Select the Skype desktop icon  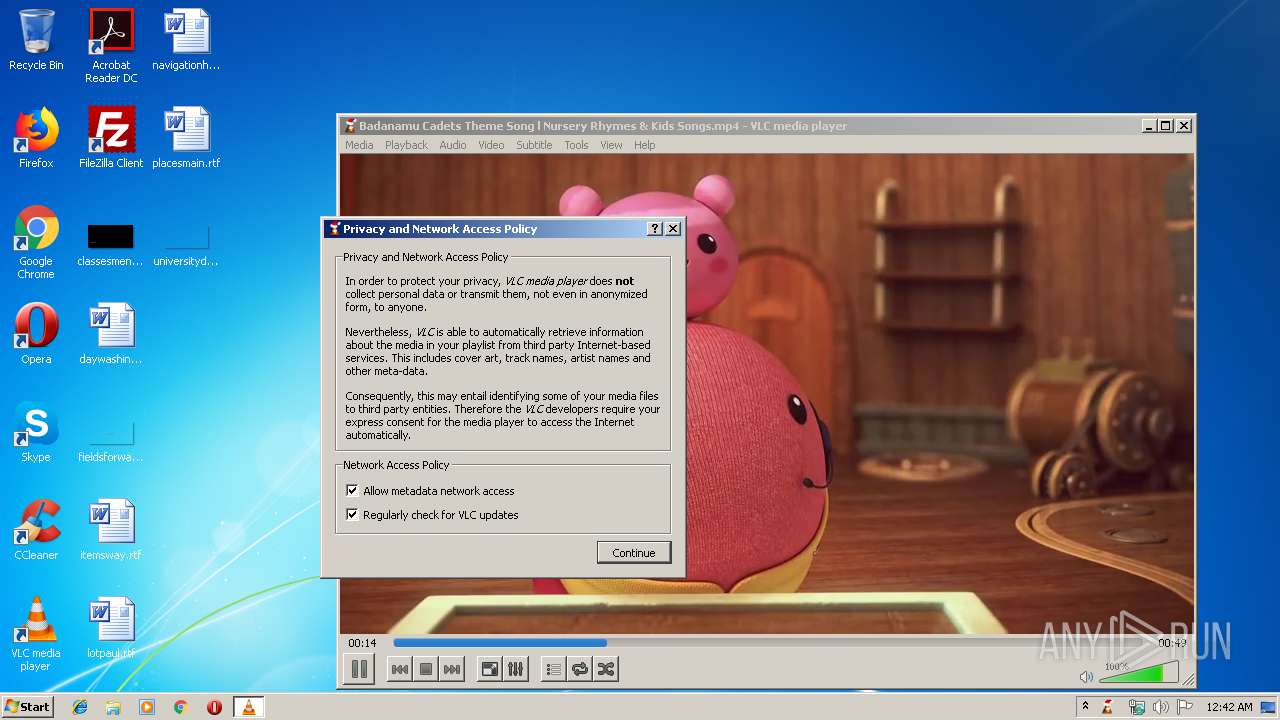(36, 432)
